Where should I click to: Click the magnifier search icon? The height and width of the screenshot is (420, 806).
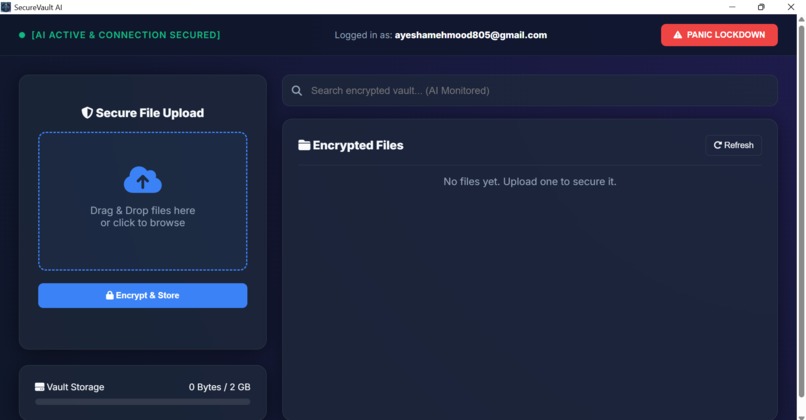(297, 91)
